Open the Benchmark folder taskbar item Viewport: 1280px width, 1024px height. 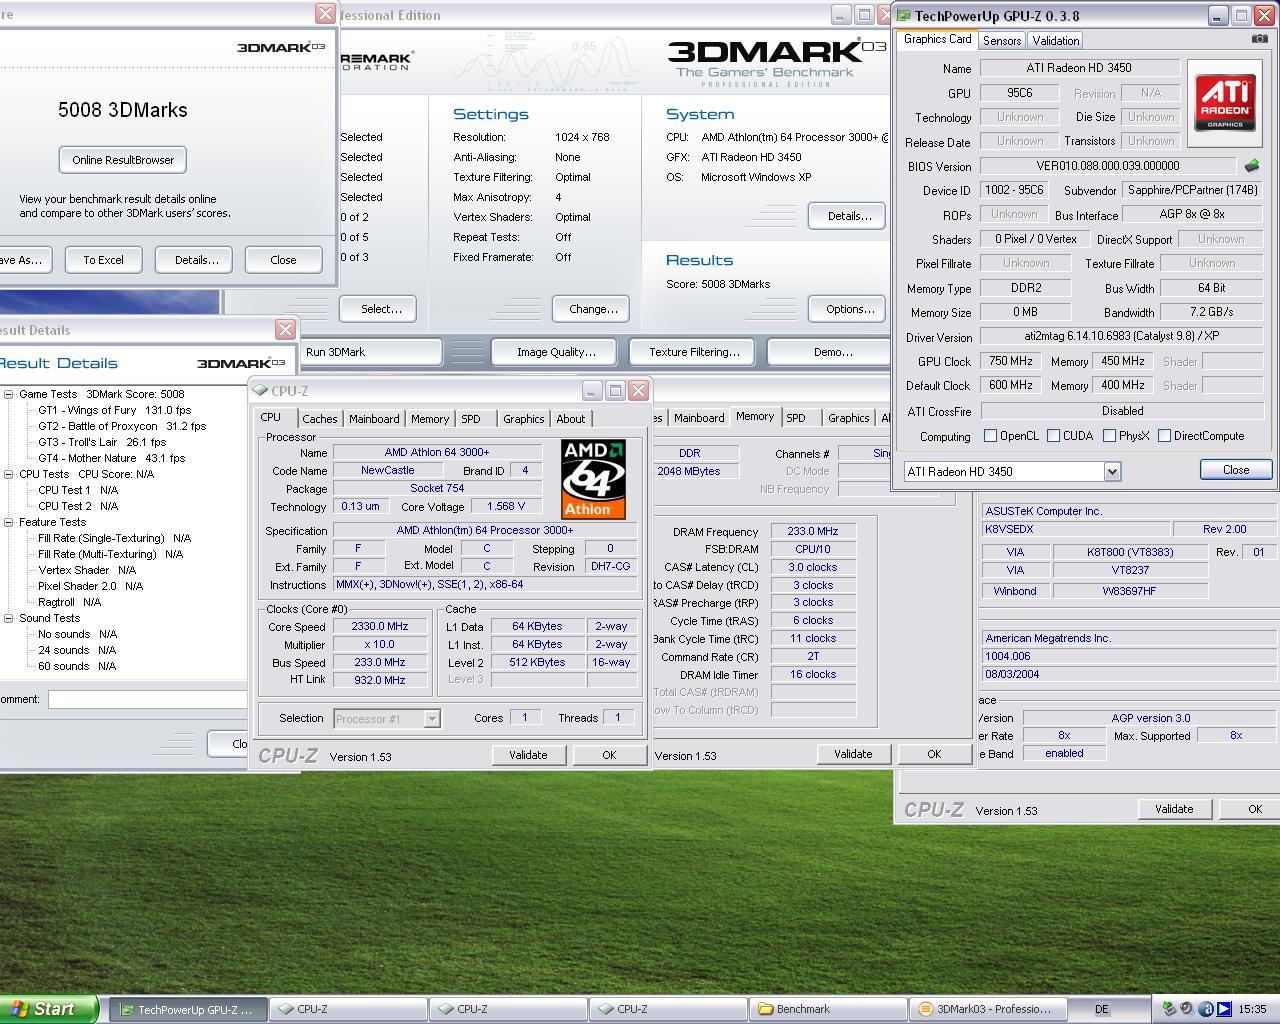(828, 1009)
